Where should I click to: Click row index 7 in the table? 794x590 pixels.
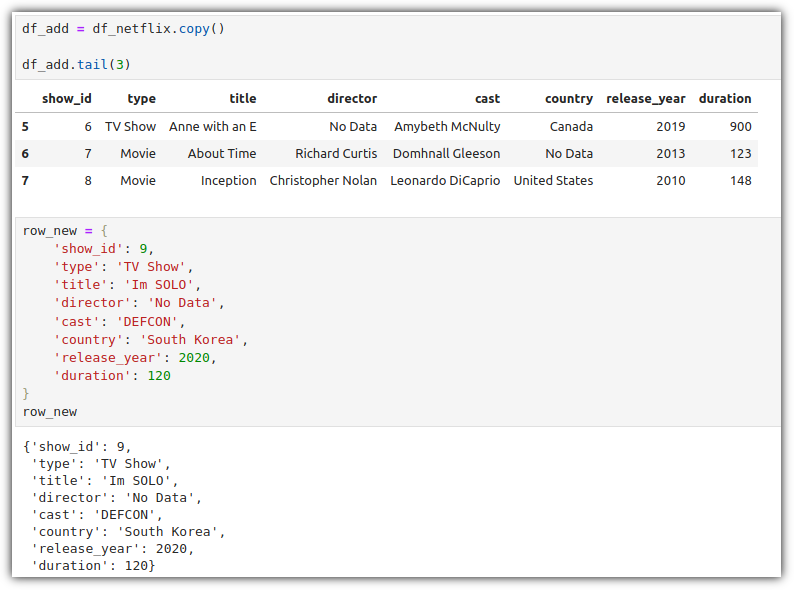click(25, 181)
